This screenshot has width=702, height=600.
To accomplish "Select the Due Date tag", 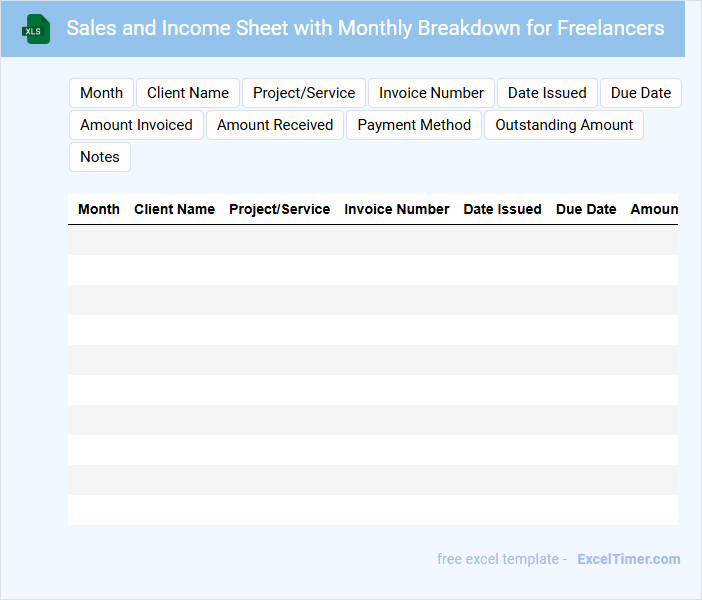I will click(640, 93).
